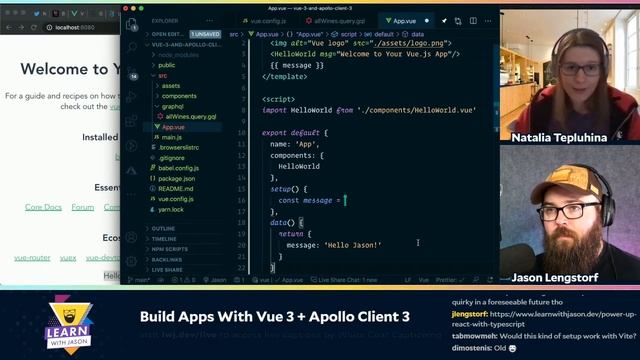This screenshot has width=640, height=360.
Task: Click the browser reload button
Action: point(34,27)
